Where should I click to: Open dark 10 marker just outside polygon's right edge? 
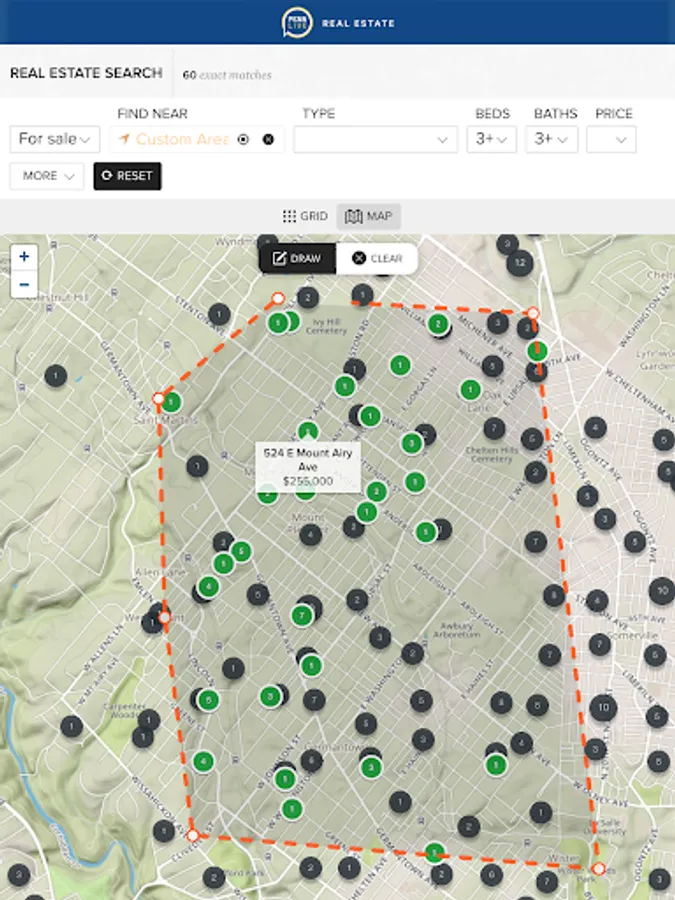pyautogui.click(x=603, y=707)
